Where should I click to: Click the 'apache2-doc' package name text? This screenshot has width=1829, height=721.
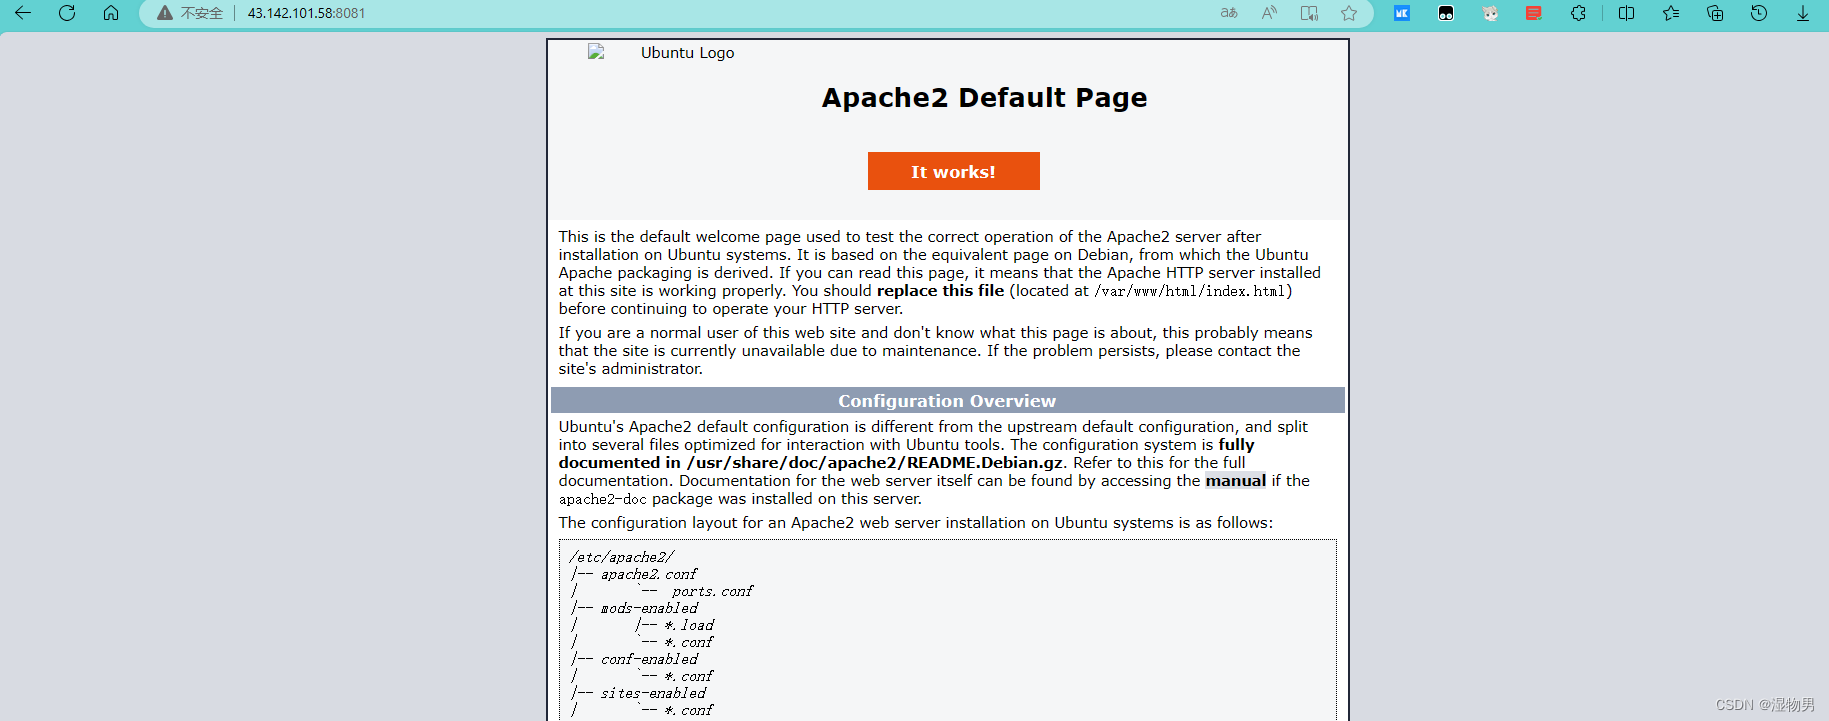coord(603,499)
